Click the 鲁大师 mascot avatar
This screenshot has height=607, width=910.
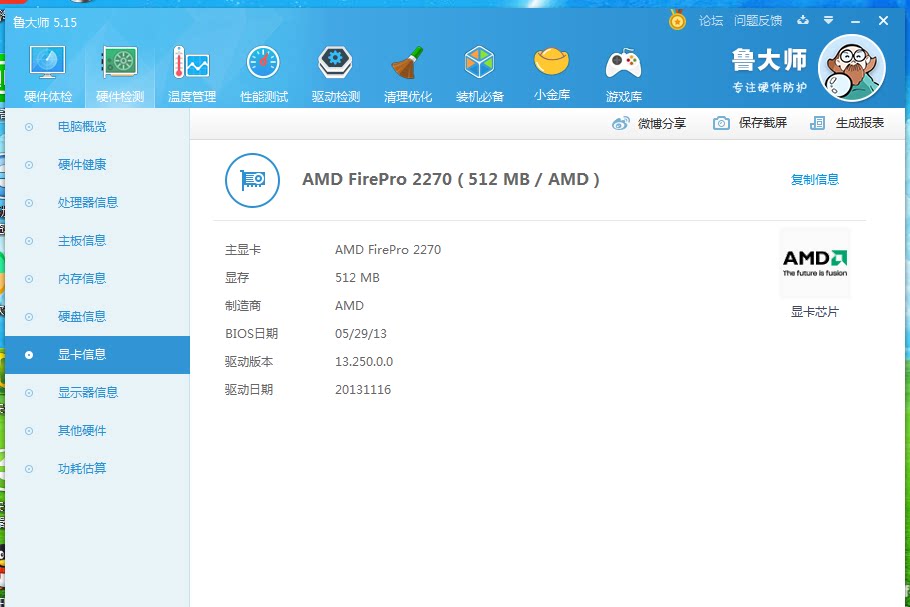point(851,68)
